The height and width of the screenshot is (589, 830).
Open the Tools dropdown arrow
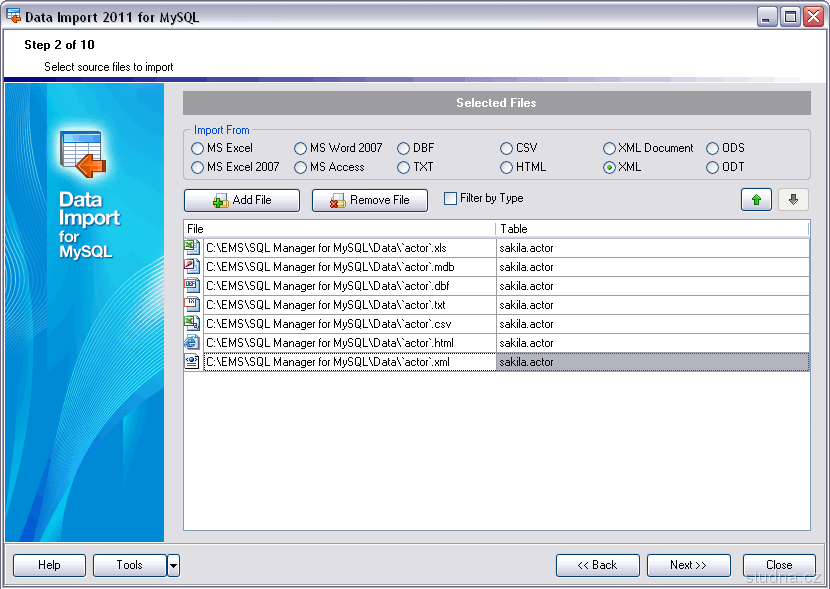point(173,565)
